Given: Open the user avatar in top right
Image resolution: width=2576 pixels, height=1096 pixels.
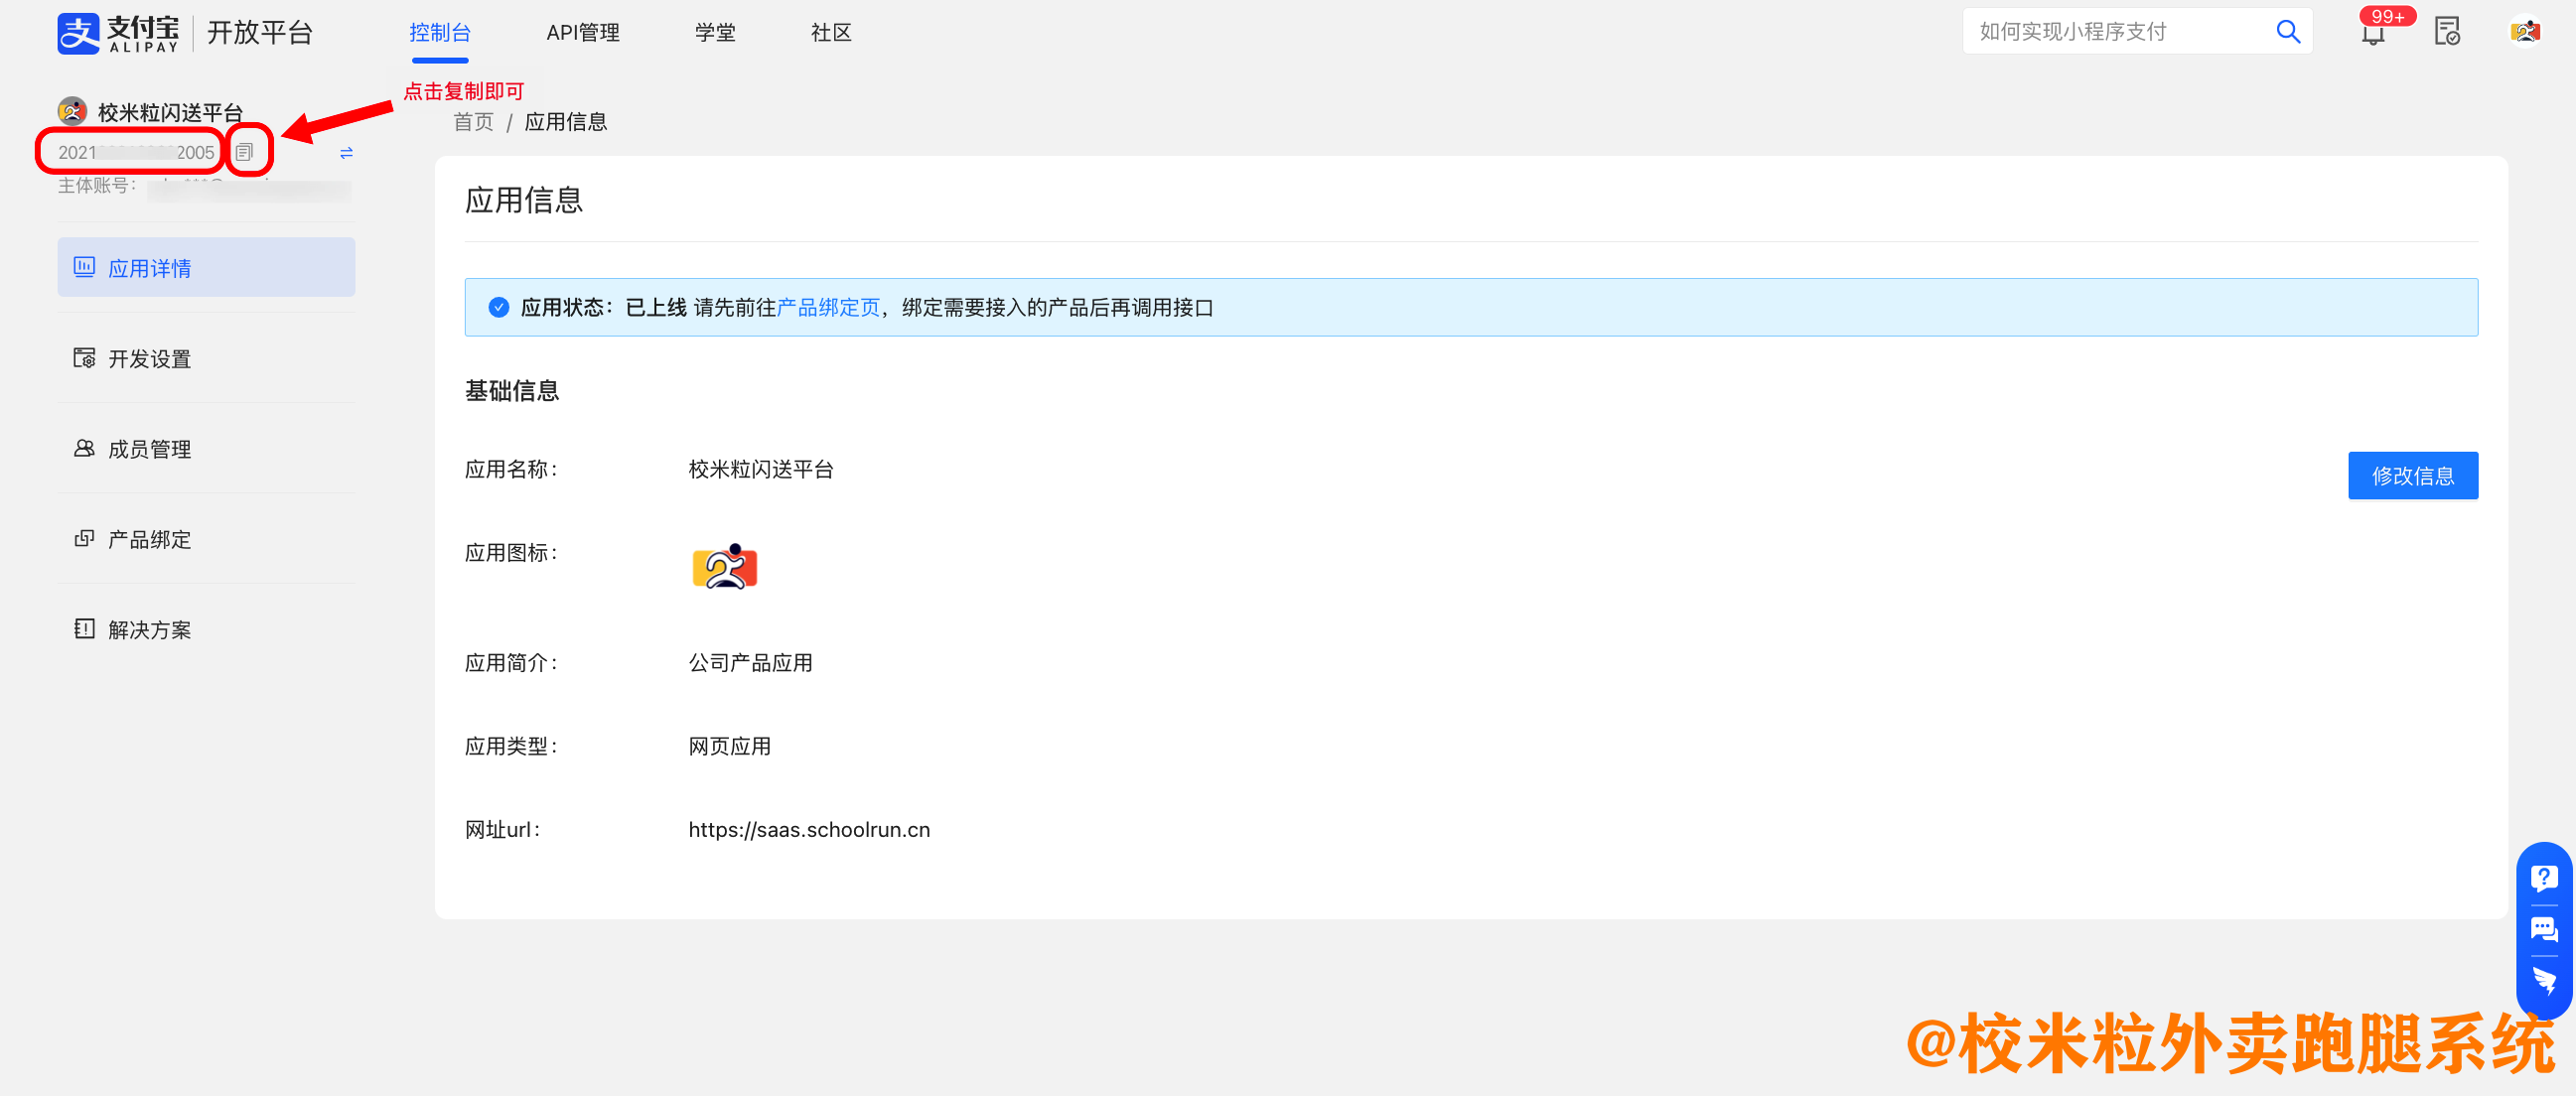Looking at the screenshot, I should 2524,32.
